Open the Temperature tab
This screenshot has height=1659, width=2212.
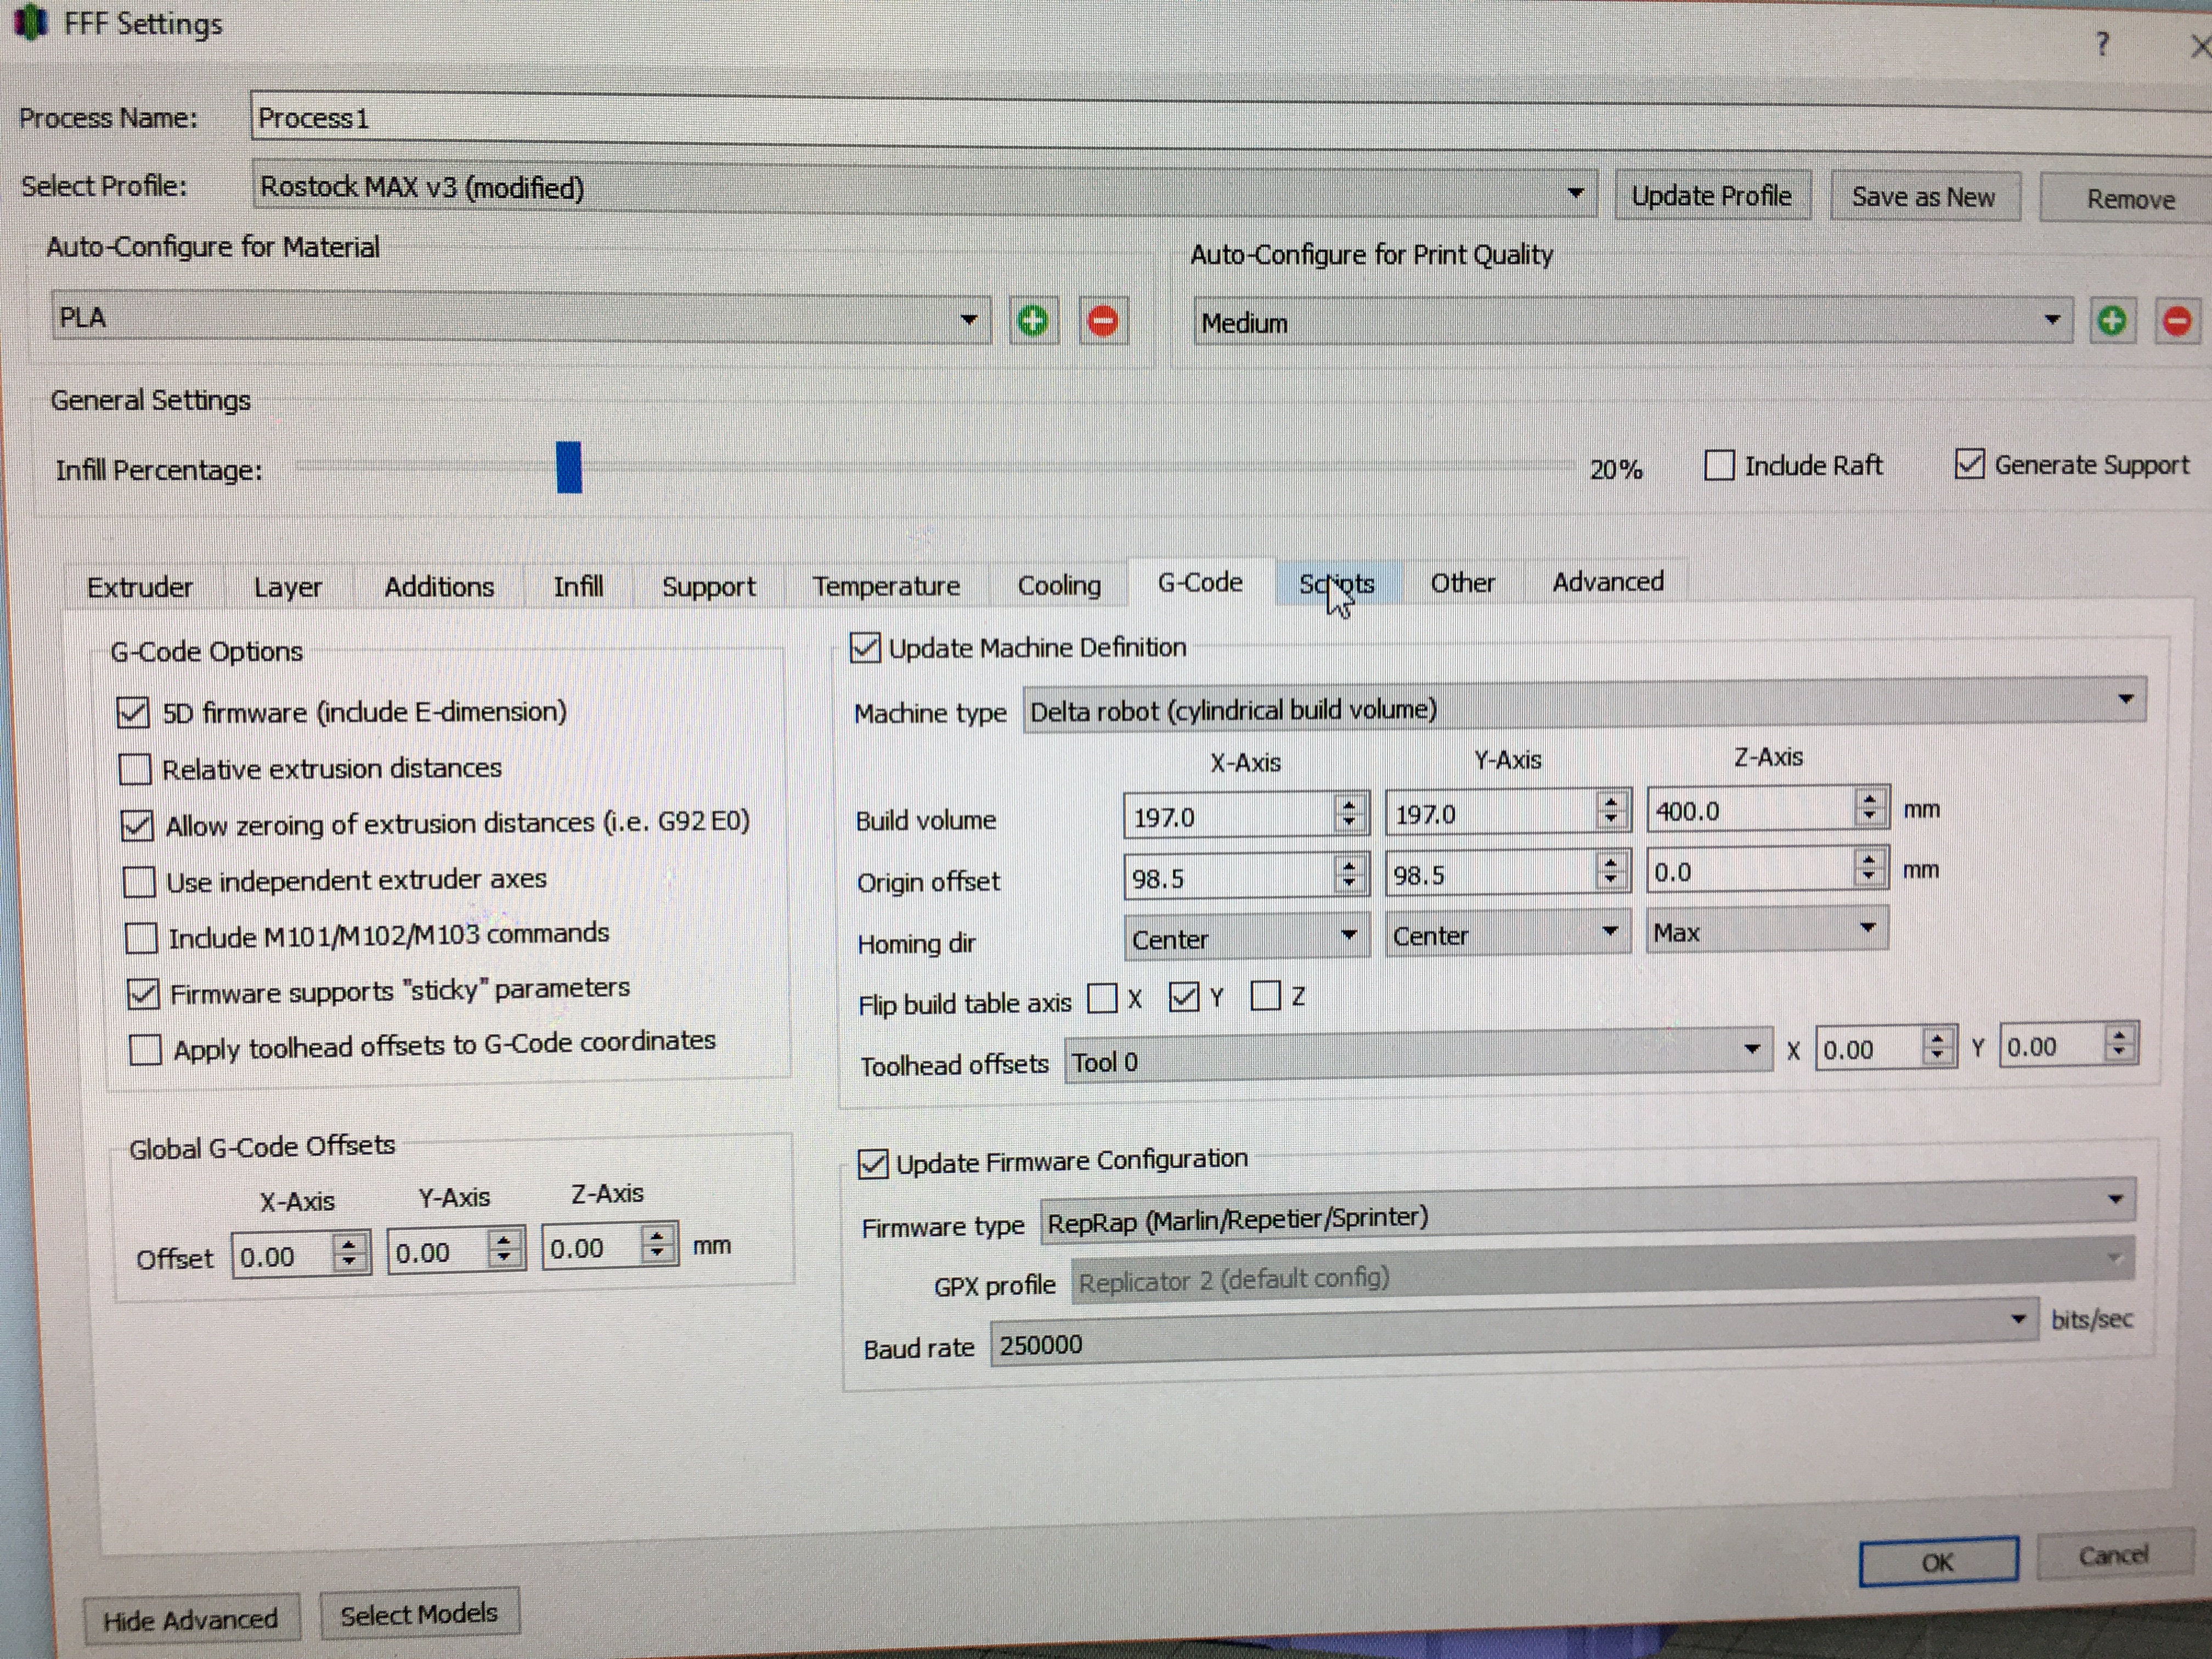(885, 586)
